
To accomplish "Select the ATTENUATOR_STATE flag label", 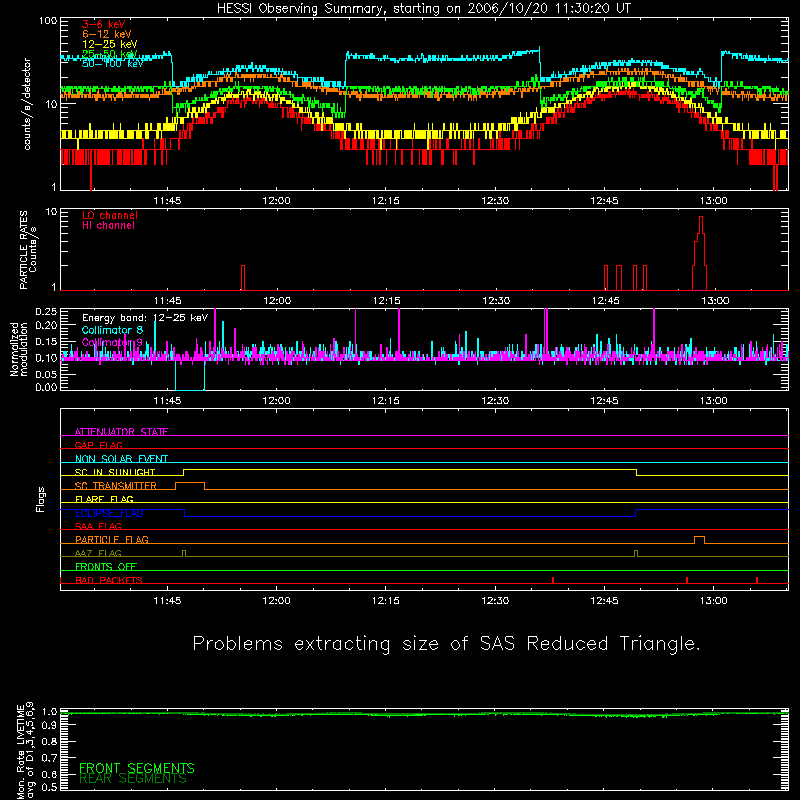I will tap(121, 432).
